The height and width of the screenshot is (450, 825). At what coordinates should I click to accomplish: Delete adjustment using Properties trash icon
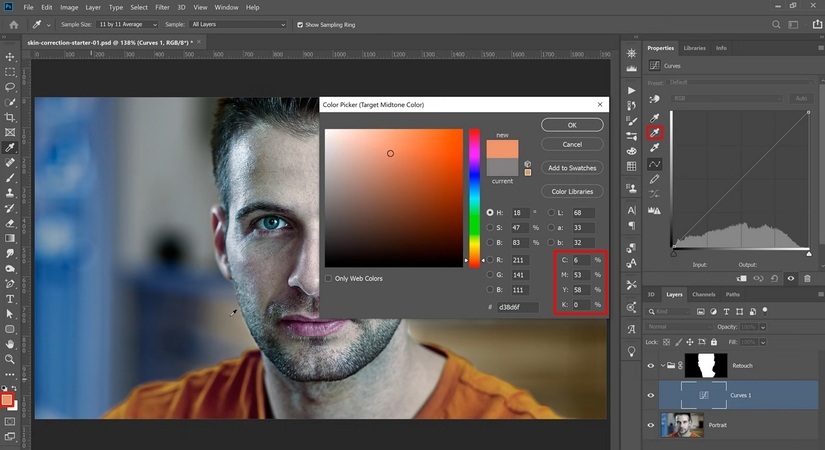(807, 278)
